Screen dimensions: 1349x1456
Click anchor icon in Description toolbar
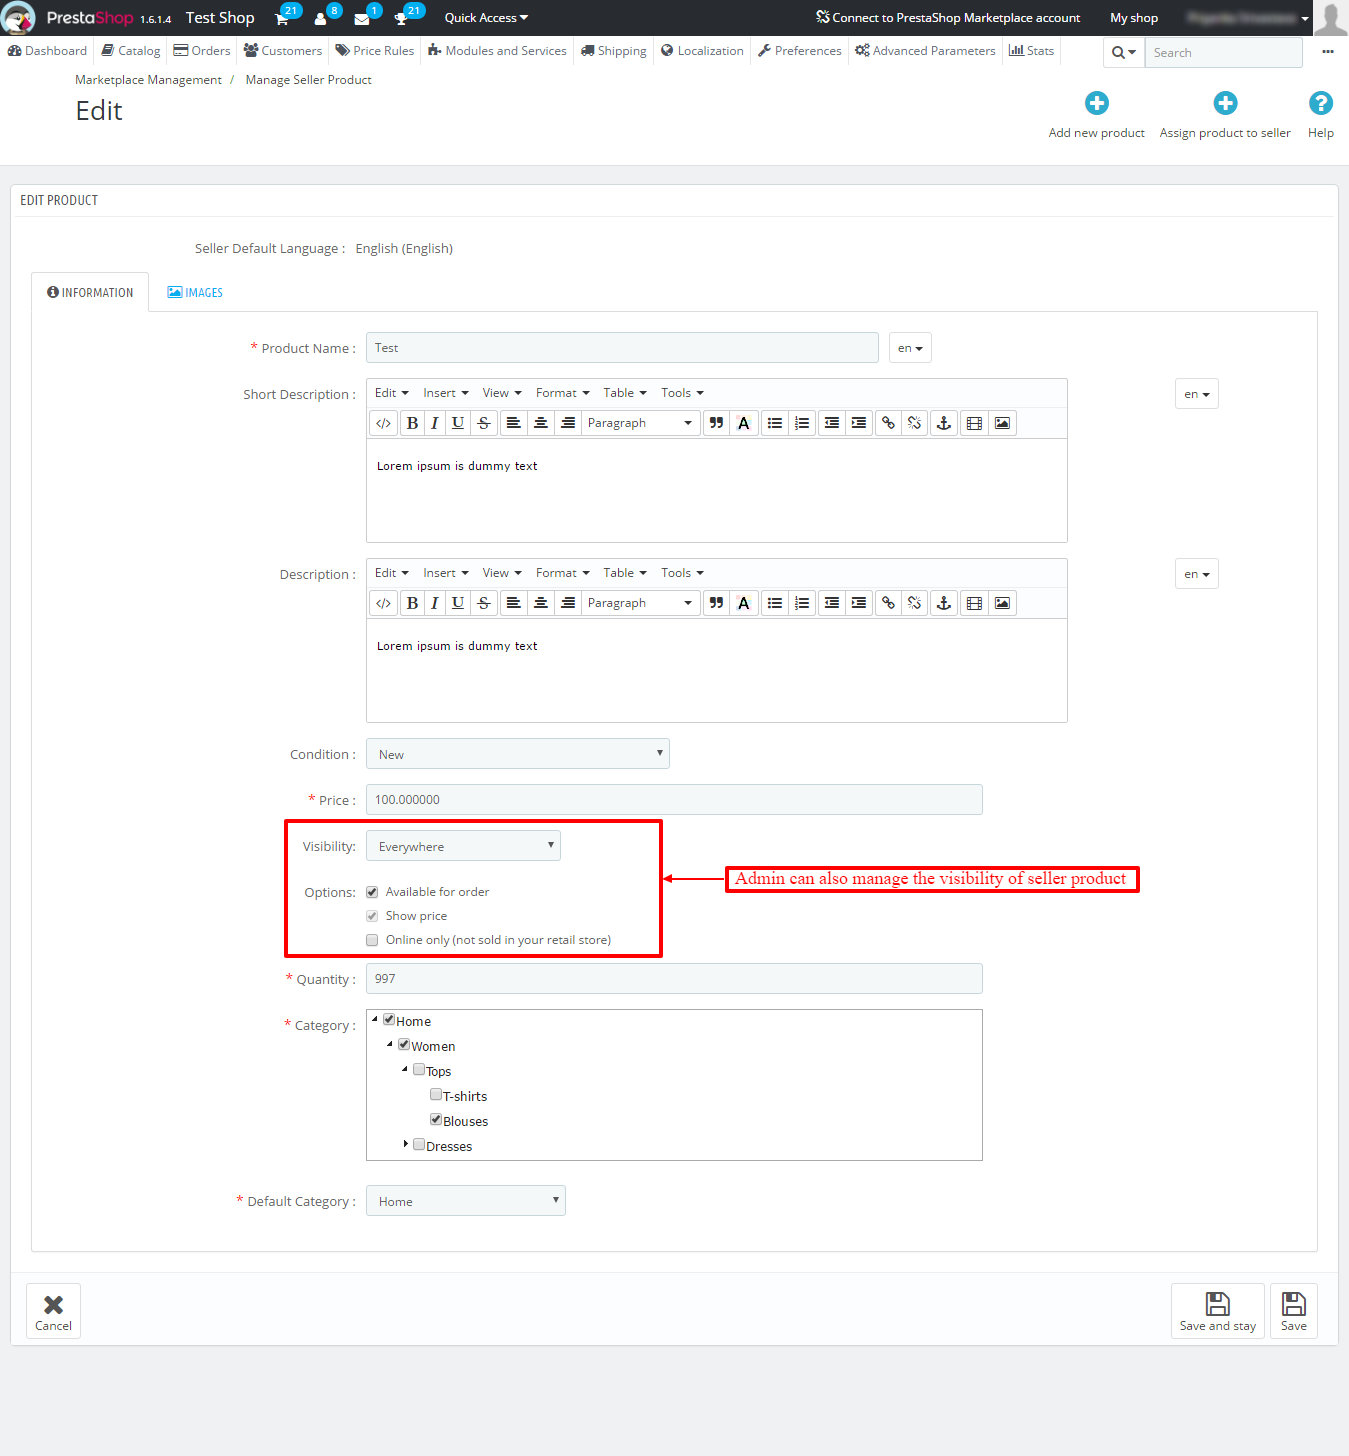943,603
